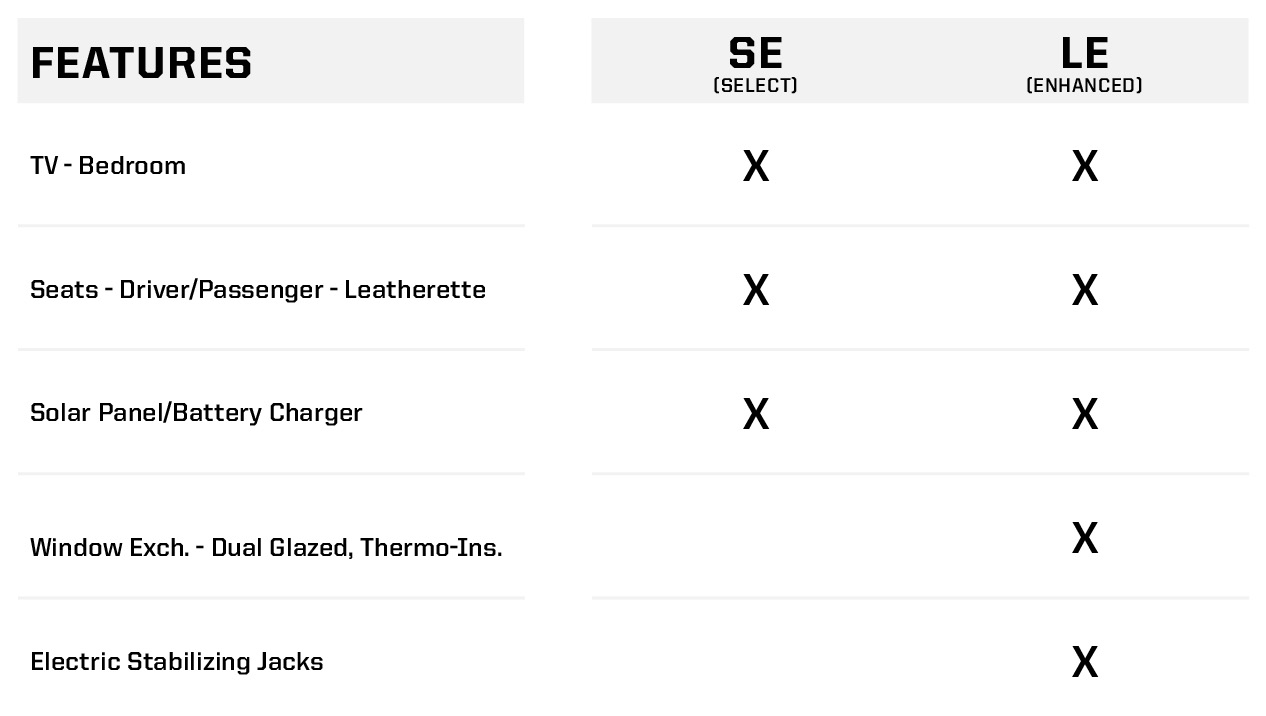Click the empty SE cell for Electric Stabilizing Jacks
Viewport: 1266px width, 716px height.
pos(756,662)
